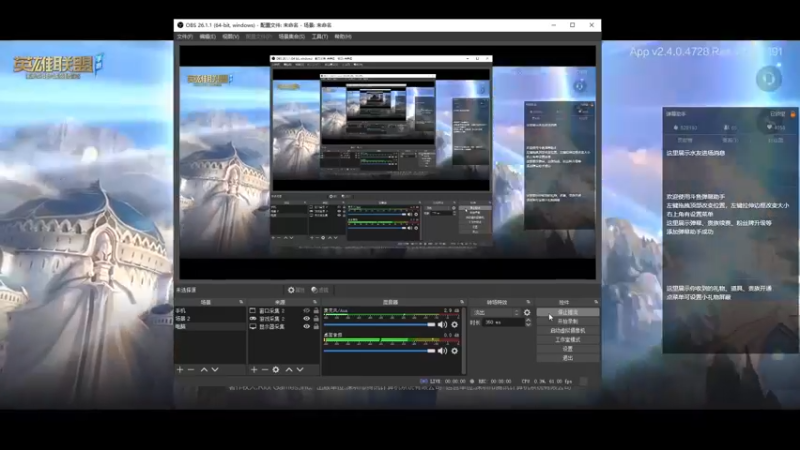Add a new scene with plus icon
The height and width of the screenshot is (450, 800).
180,369
